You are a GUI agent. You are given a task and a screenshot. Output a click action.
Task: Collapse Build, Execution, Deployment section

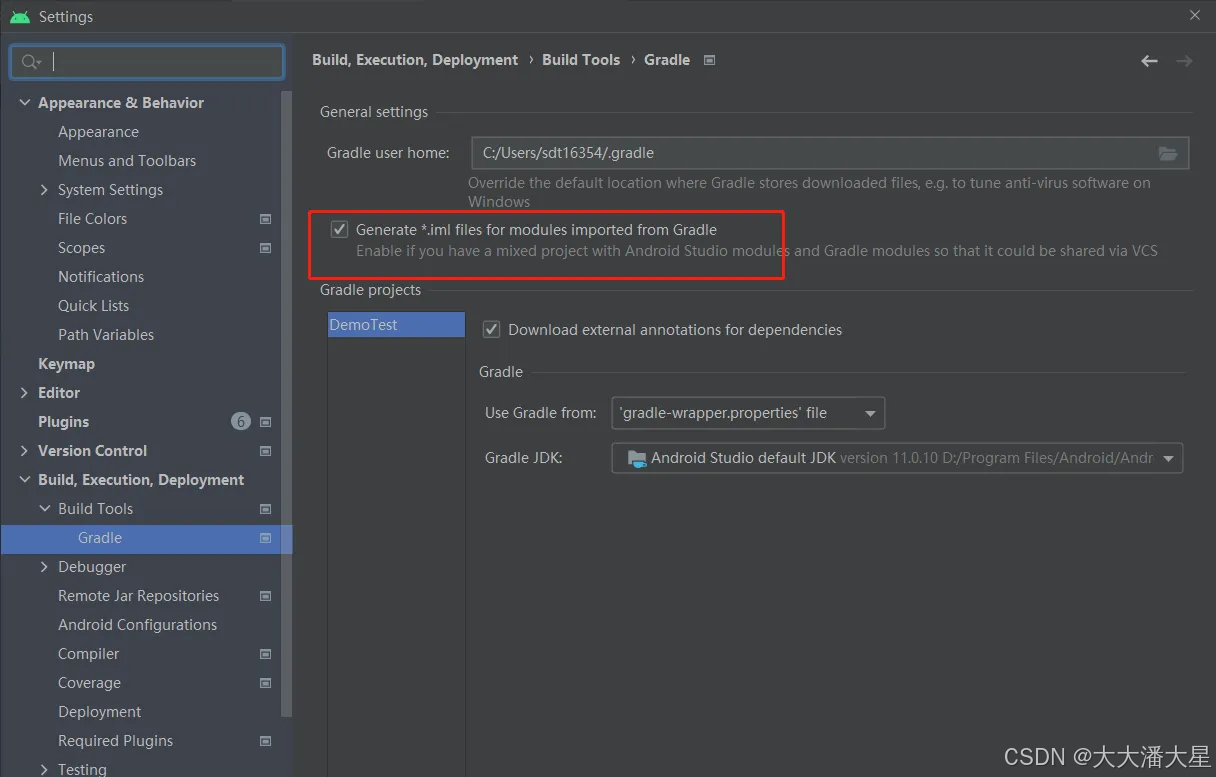point(25,480)
